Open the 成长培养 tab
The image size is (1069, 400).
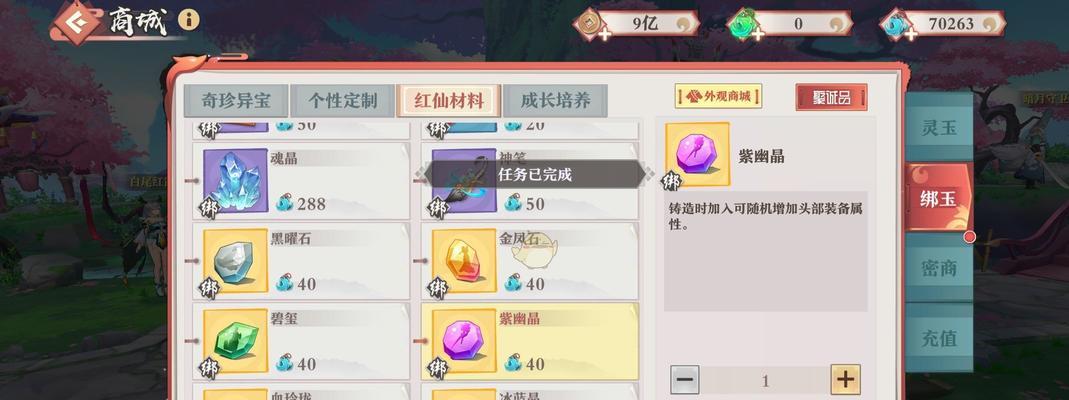pos(556,102)
